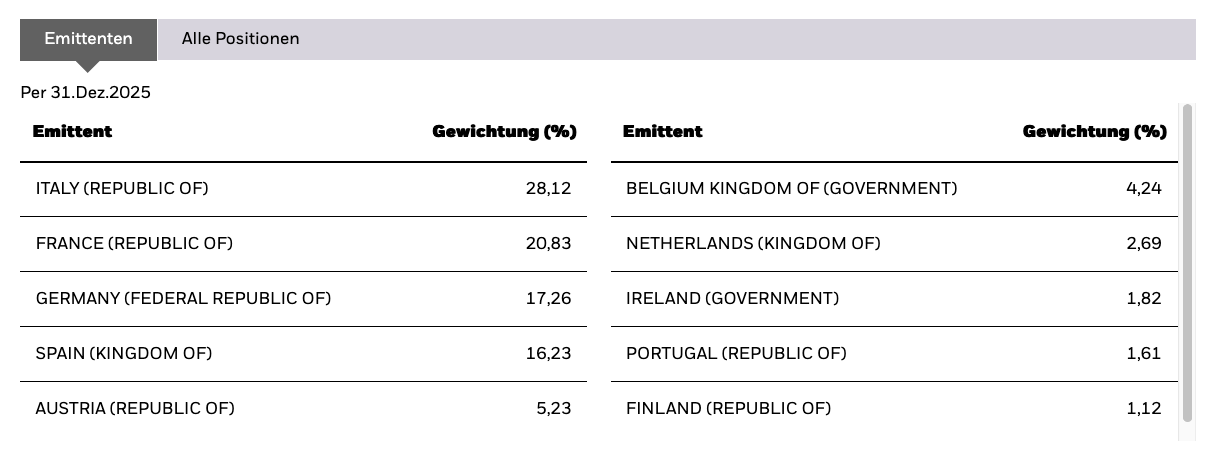Click IRELAND (GOVERNMENT) issuer
This screenshot has height=461, width=1216.
tap(732, 298)
